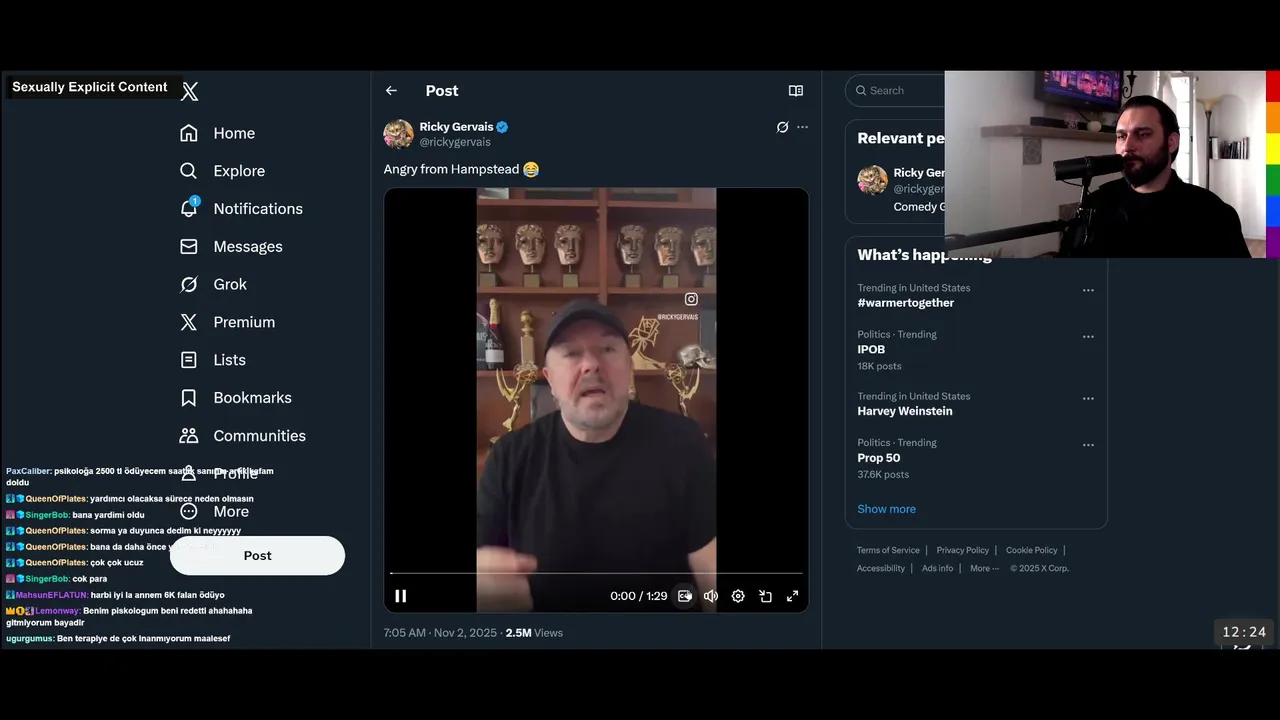The image size is (1280, 720).
Task: Click the X logo icon
Action: tap(189, 92)
